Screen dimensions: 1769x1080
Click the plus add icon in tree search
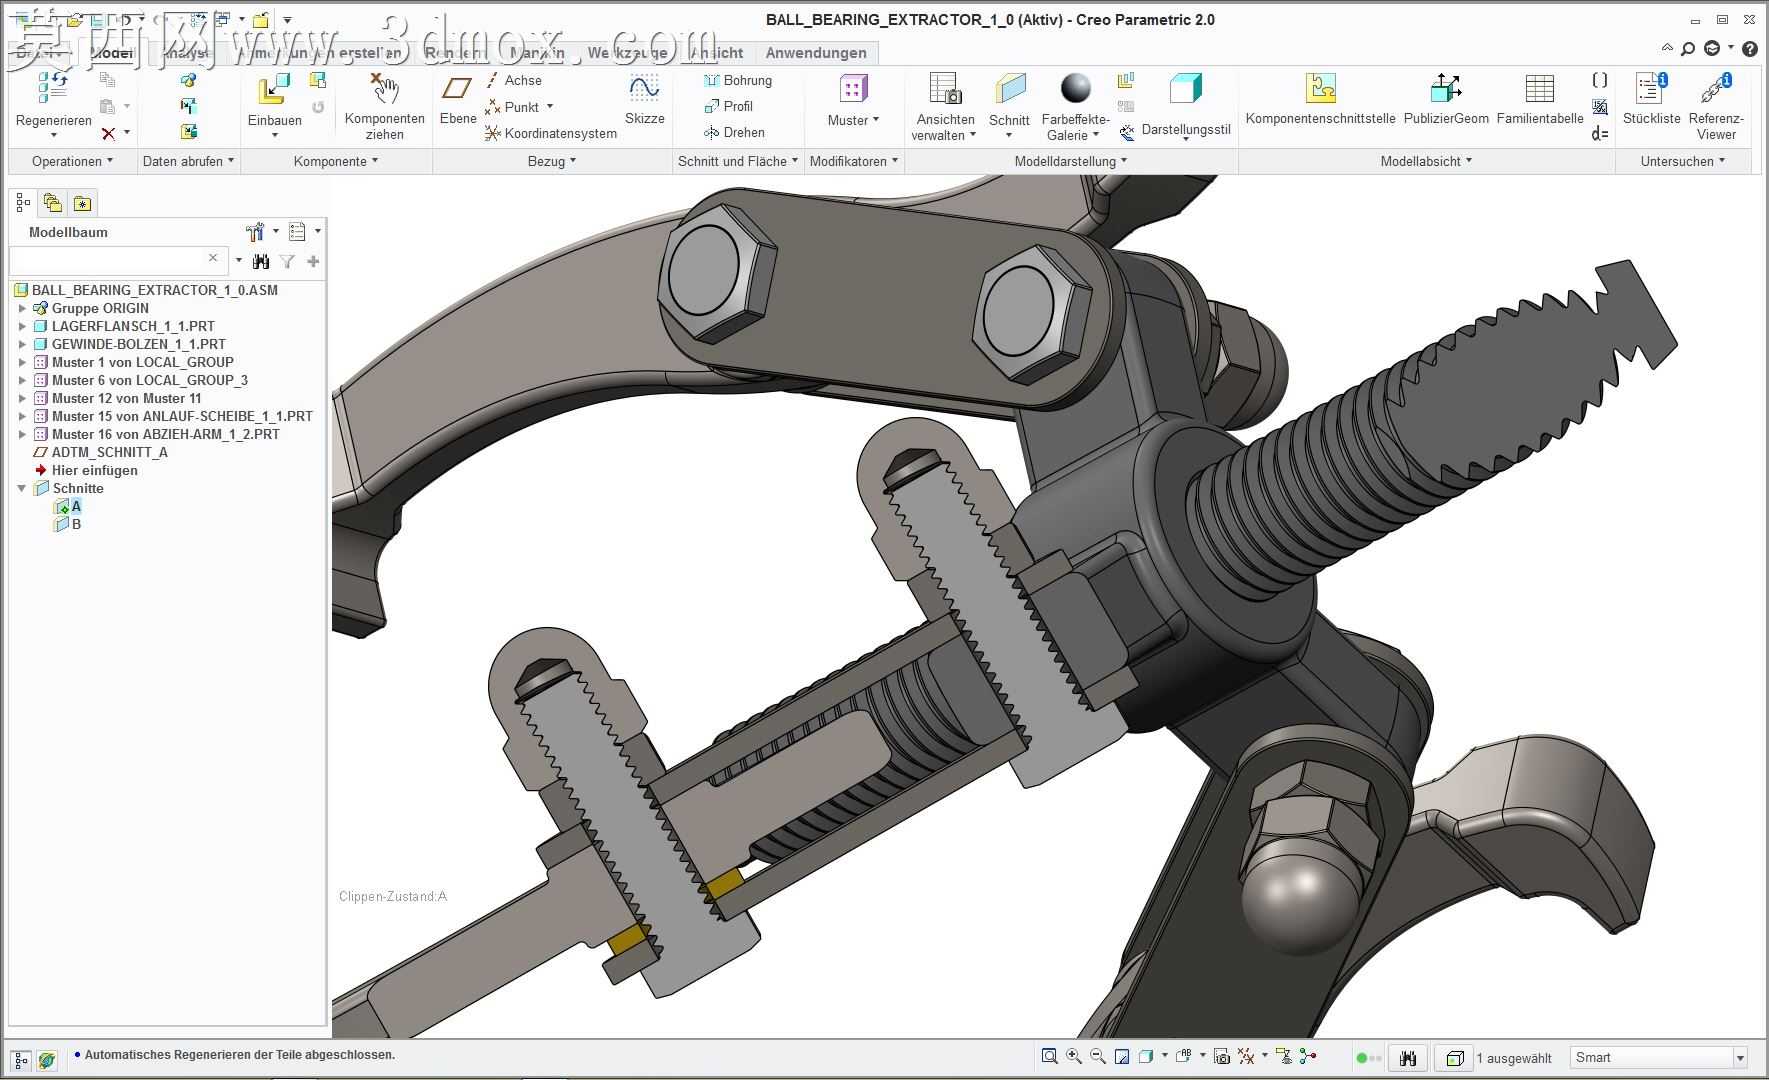tap(313, 261)
